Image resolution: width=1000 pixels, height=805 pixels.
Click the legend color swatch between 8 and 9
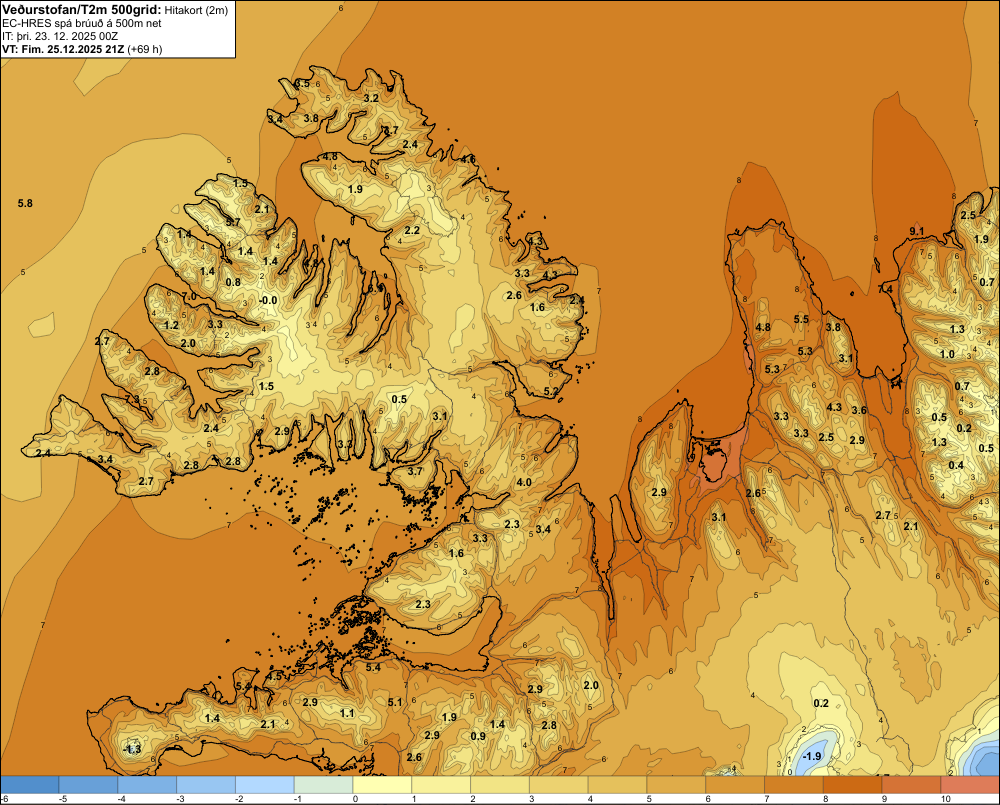click(853, 785)
